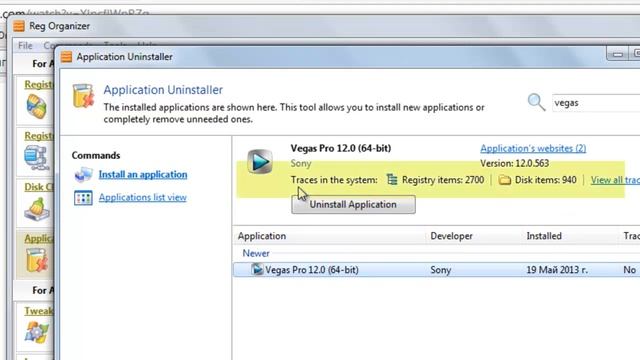Click the Applications list view grid icon
This screenshot has width=640, height=360.
click(x=83, y=198)
